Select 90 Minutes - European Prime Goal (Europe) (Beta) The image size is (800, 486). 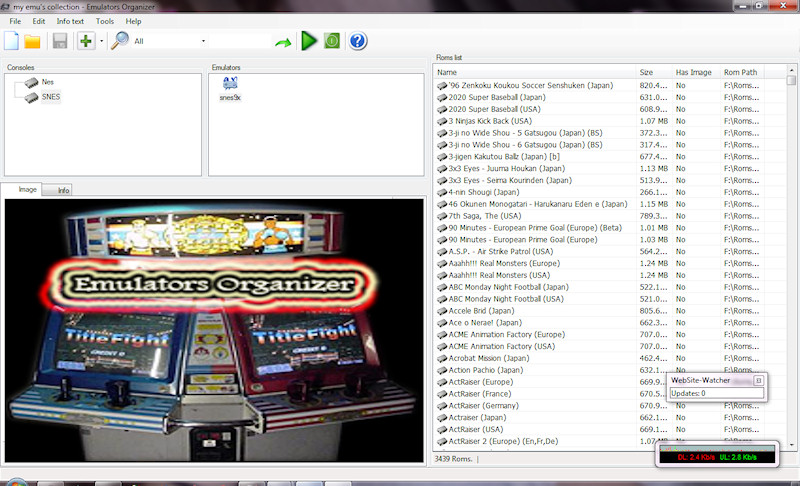(x=535, y=227)
